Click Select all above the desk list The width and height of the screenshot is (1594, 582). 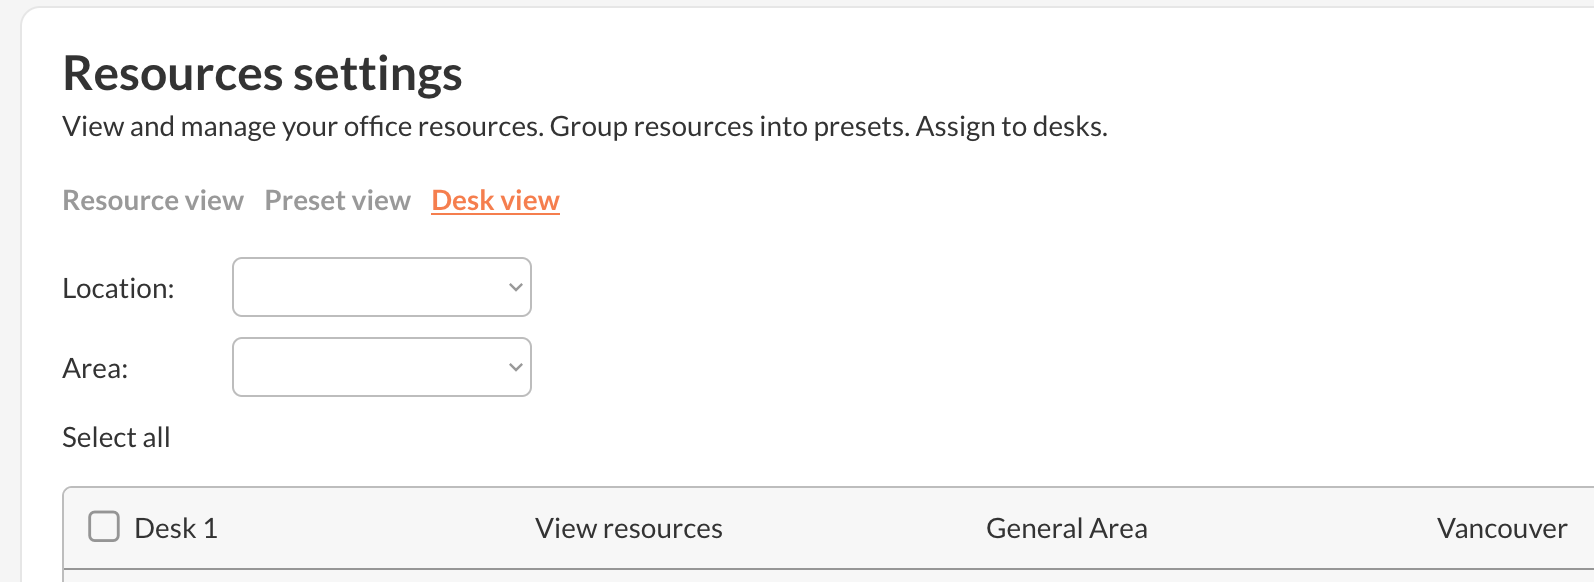116,437
